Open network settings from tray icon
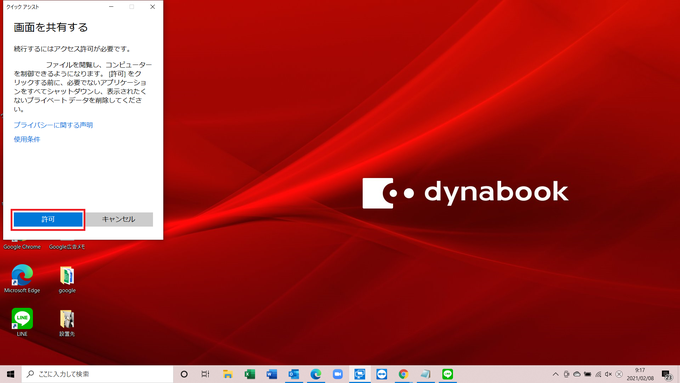This screenshot has width=680, height=383. [598, 374]
